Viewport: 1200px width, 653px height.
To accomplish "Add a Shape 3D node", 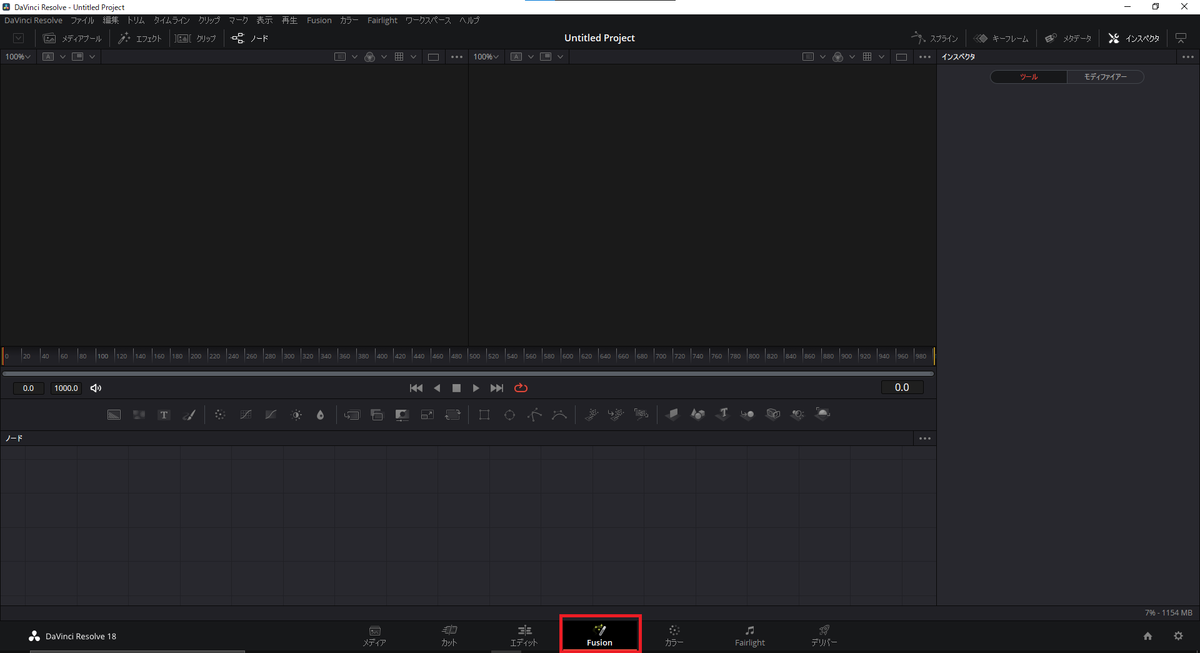I will pos(697,414).
